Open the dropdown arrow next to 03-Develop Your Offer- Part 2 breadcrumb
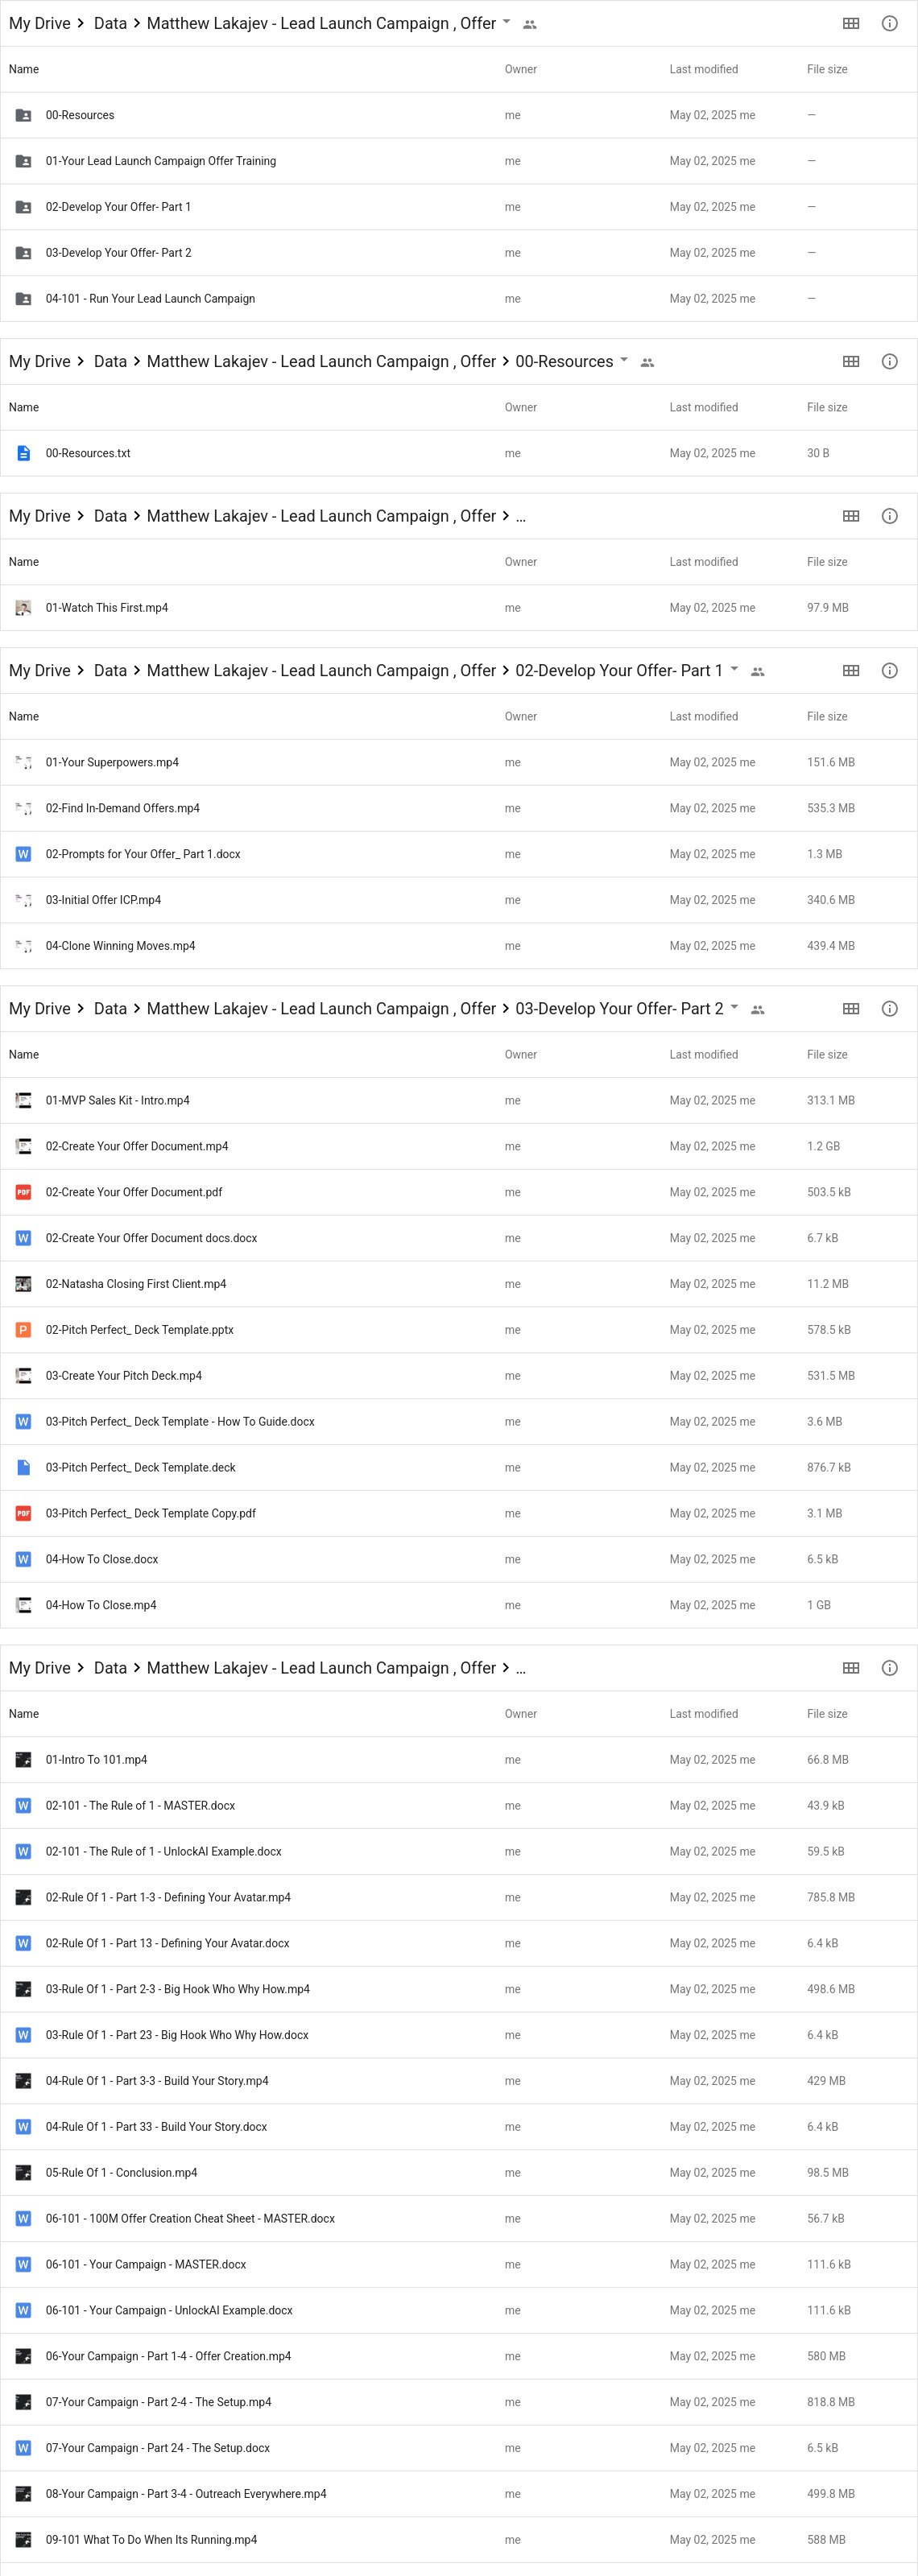 (734, 1006)
